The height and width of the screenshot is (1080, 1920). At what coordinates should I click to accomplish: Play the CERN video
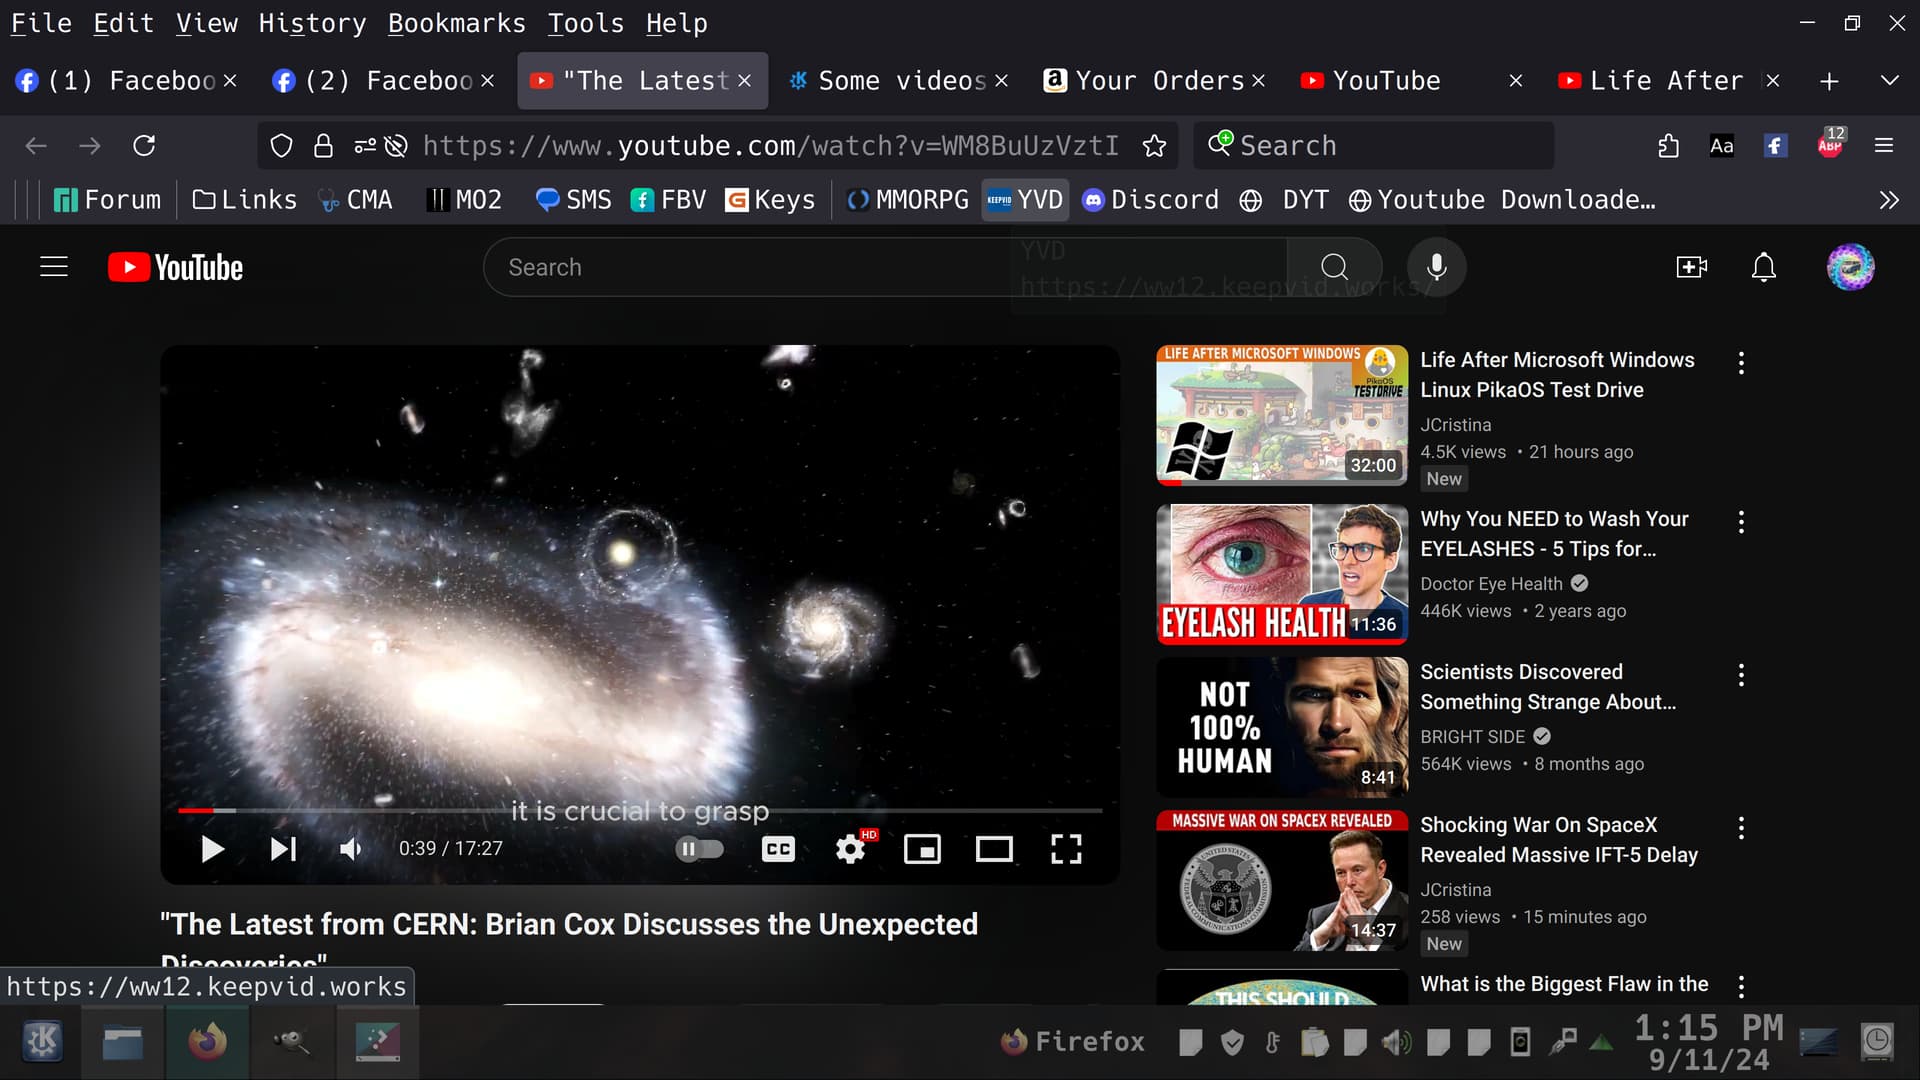click(212, 849)
